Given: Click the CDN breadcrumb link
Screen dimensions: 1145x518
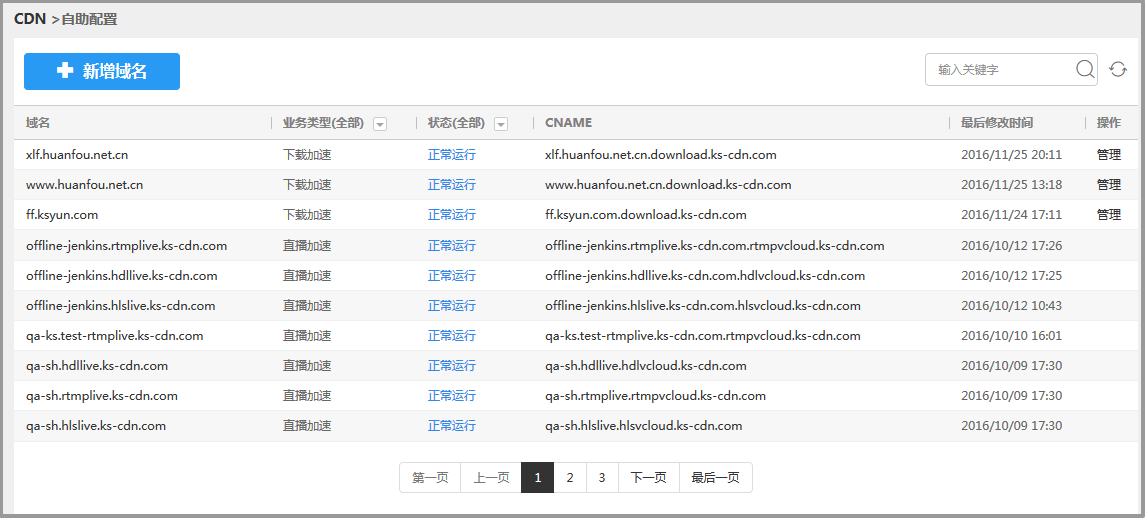Looking at the screenshot, I should pyautogui.click(x=30, y=19).
